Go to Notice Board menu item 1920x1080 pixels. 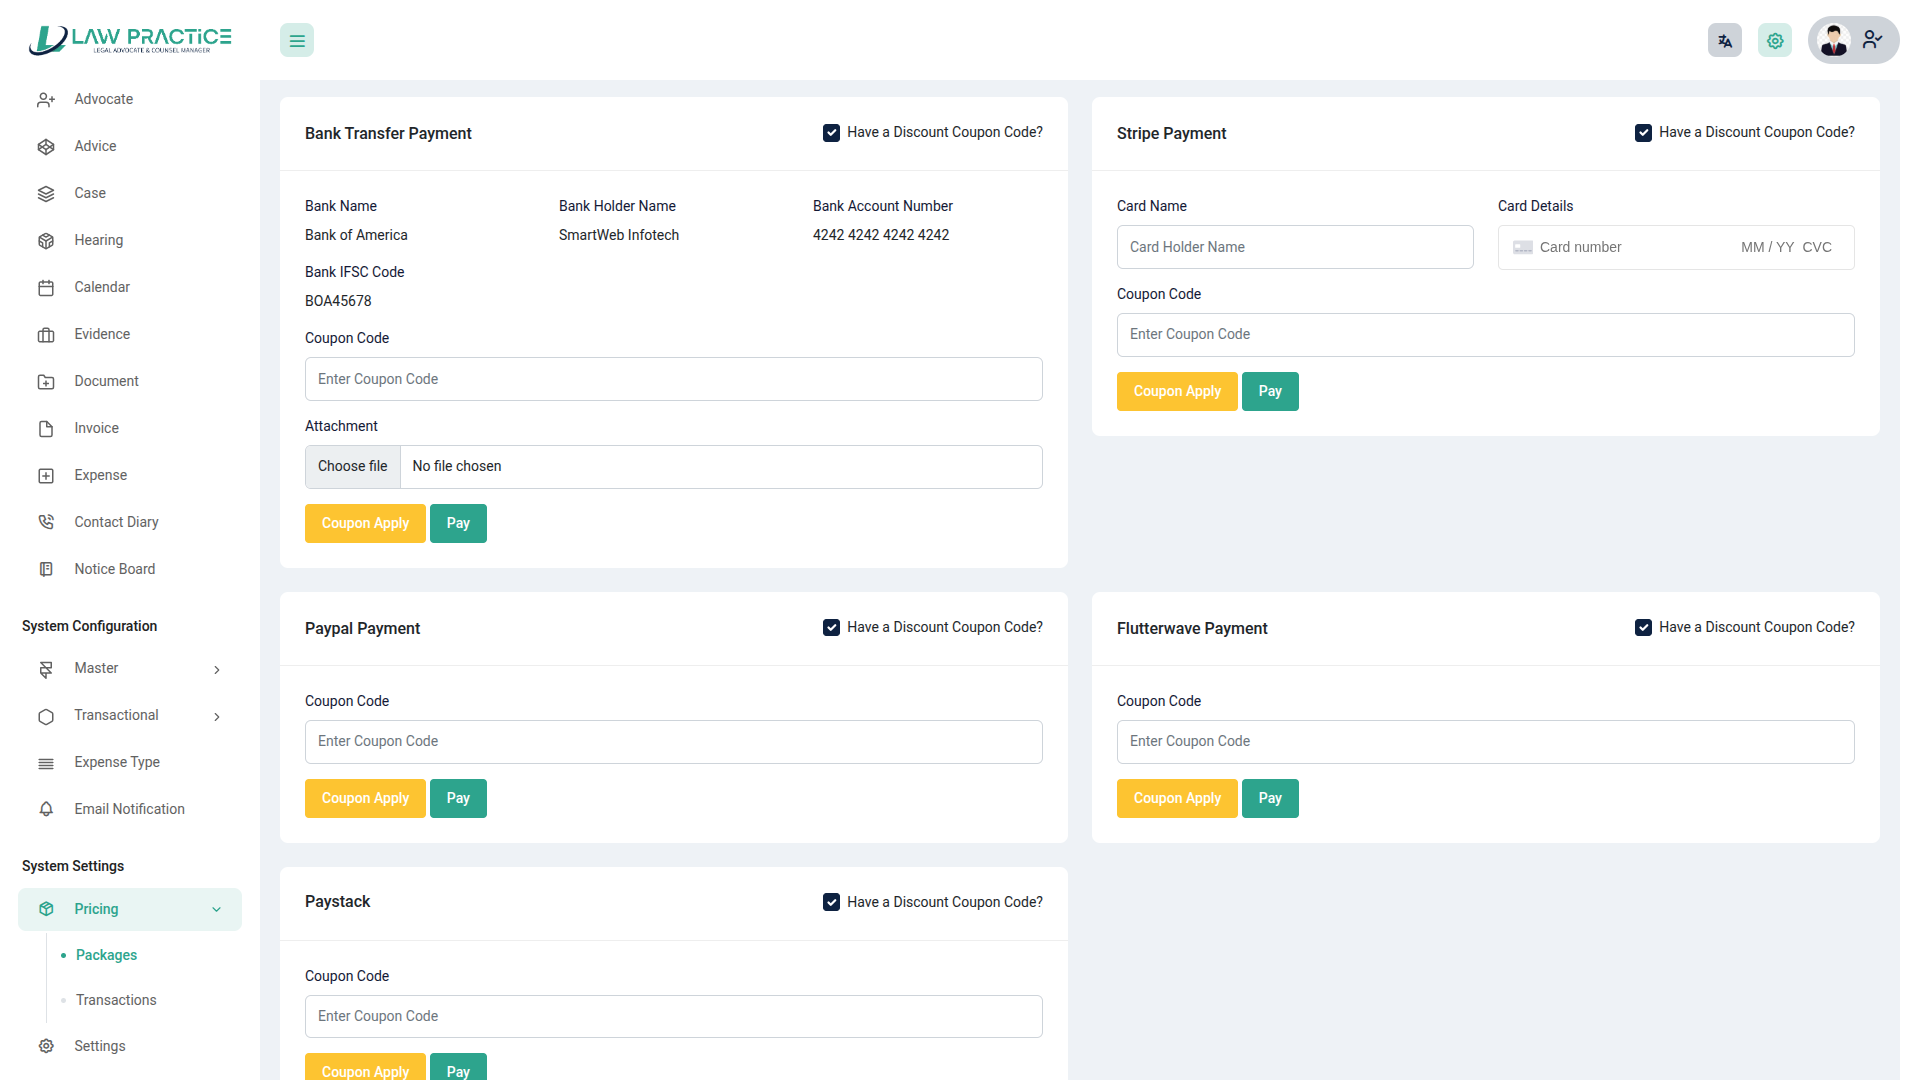point(114,569)
